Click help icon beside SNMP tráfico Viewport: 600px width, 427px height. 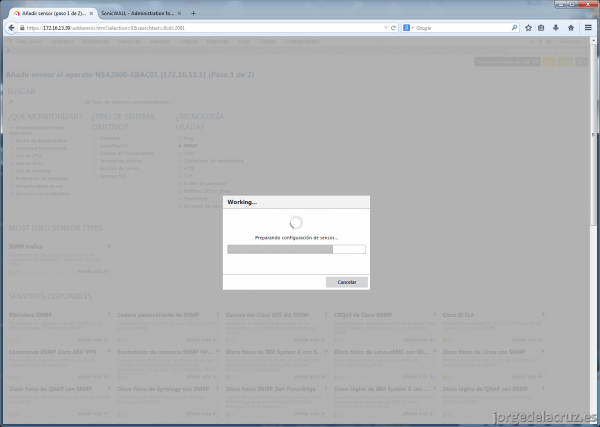click(109, 246)
